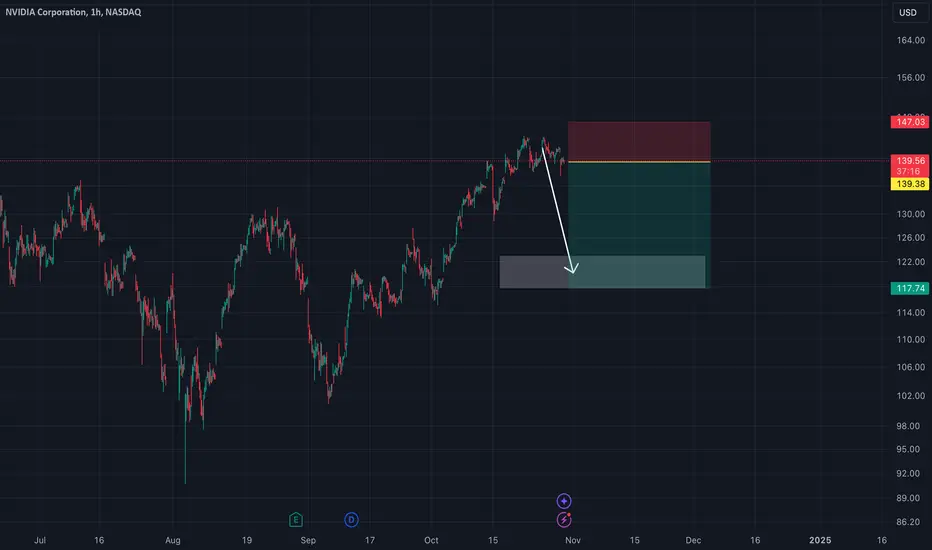Click the 102.00 price axis label

click(911, 396)
